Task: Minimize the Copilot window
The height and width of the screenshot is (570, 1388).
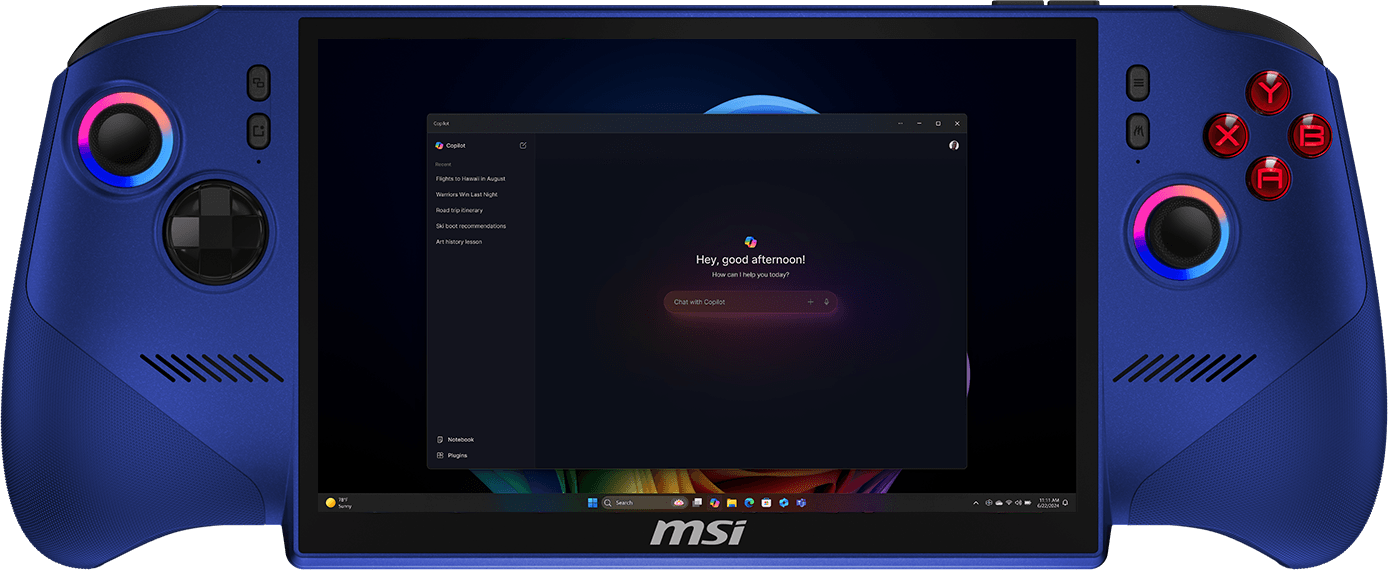Action: click(919, 123)
